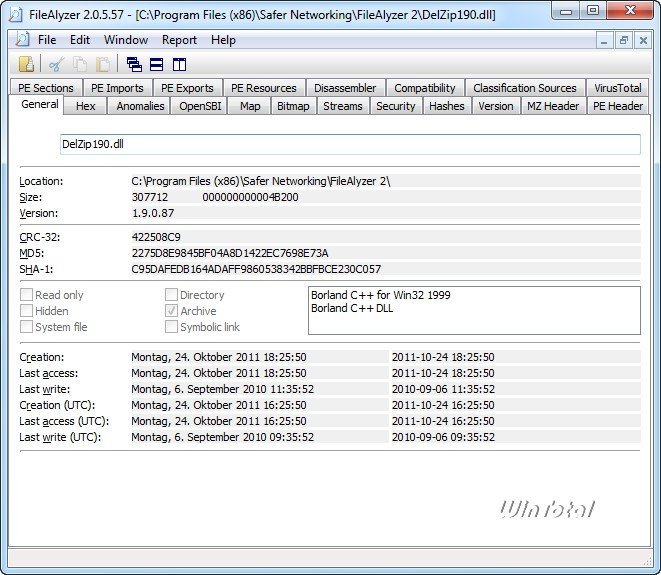Viewport: 661px width, 575px height.
Task: Switch to the Streams tab
Action: [343, 106]
